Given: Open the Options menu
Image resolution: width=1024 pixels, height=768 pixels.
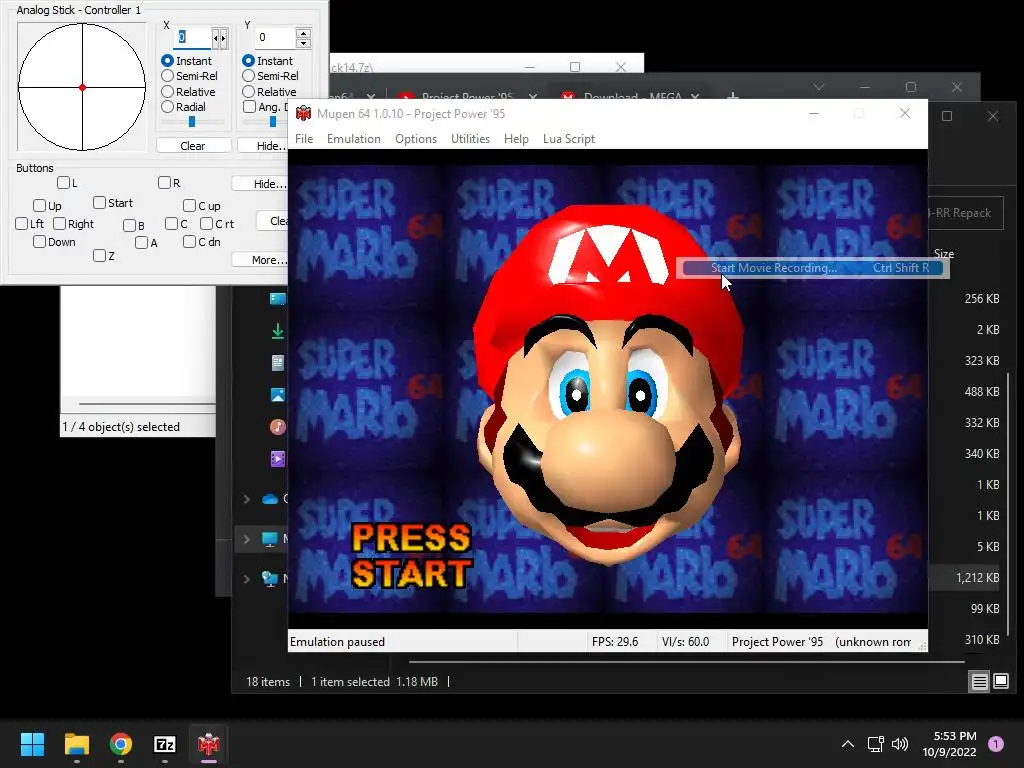Looking at the screenshot, I should click(x=416, y=139).
